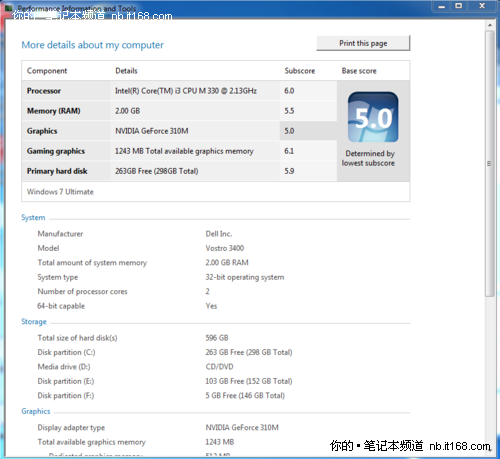Click the Graphics section heading below Storage
The height and width of the screenshot is (459, 500).
(x=36, y=411)
